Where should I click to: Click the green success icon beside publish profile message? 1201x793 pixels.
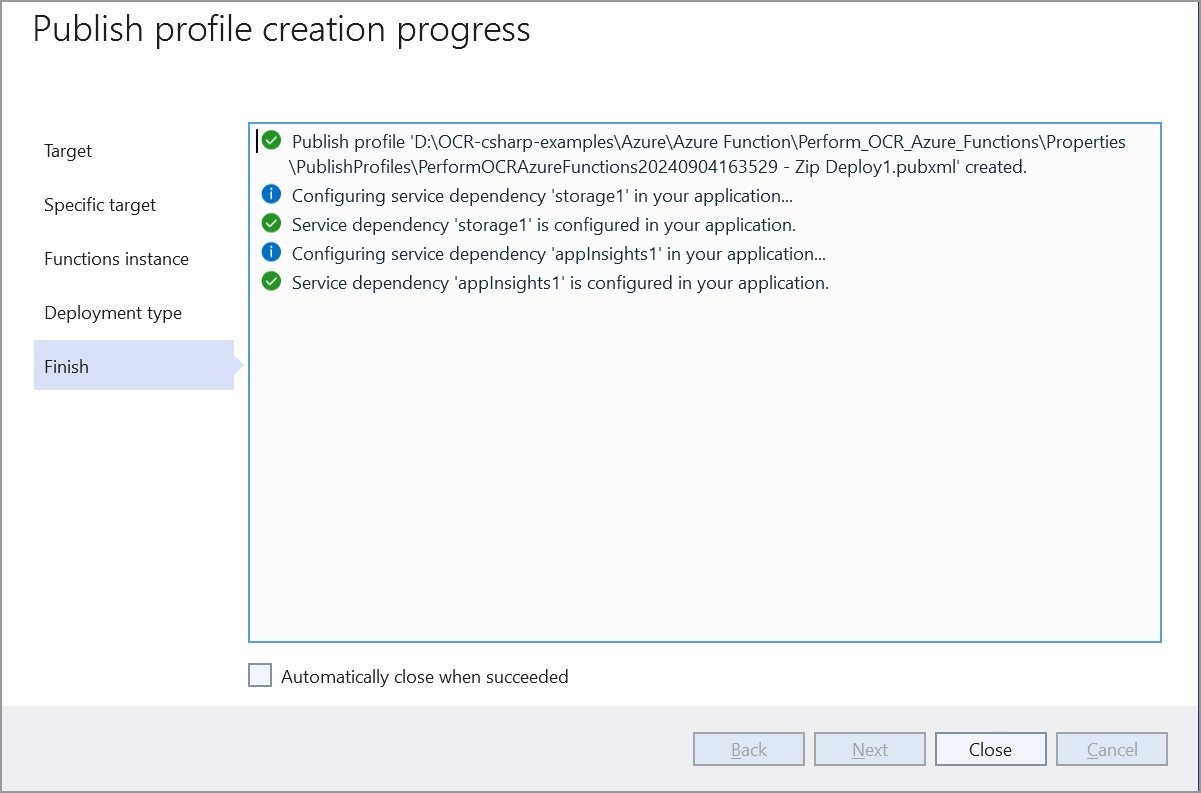pyautogui.click(x=271, y=140)
